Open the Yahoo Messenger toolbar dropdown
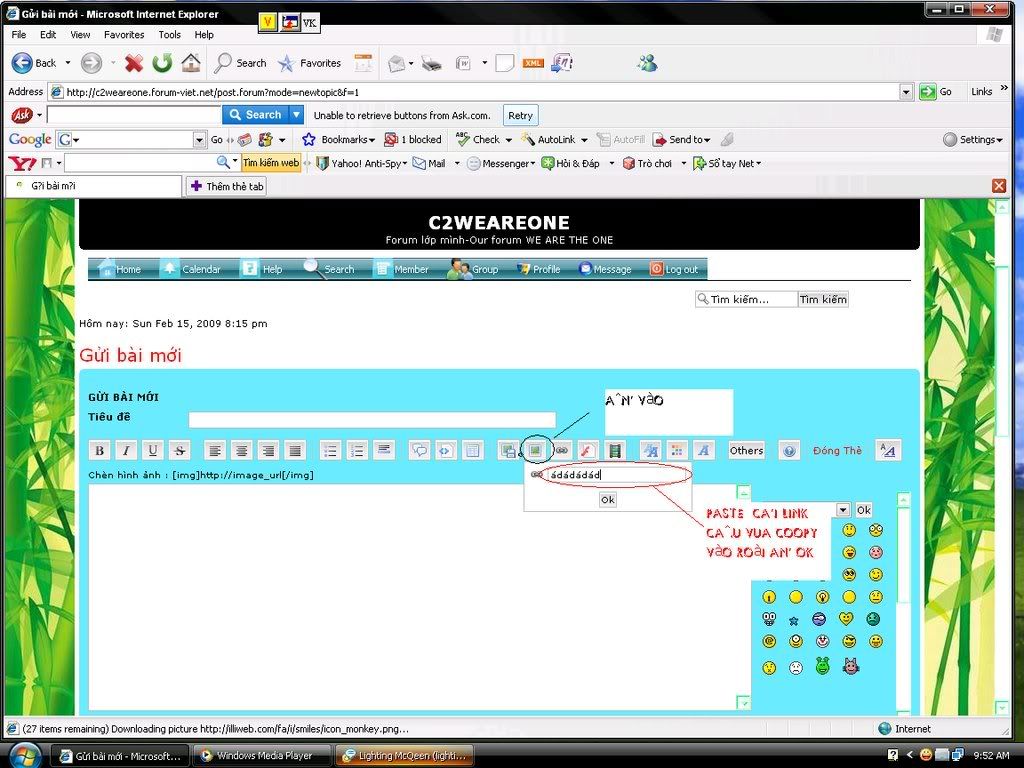1024x768 pixels. 533,163
